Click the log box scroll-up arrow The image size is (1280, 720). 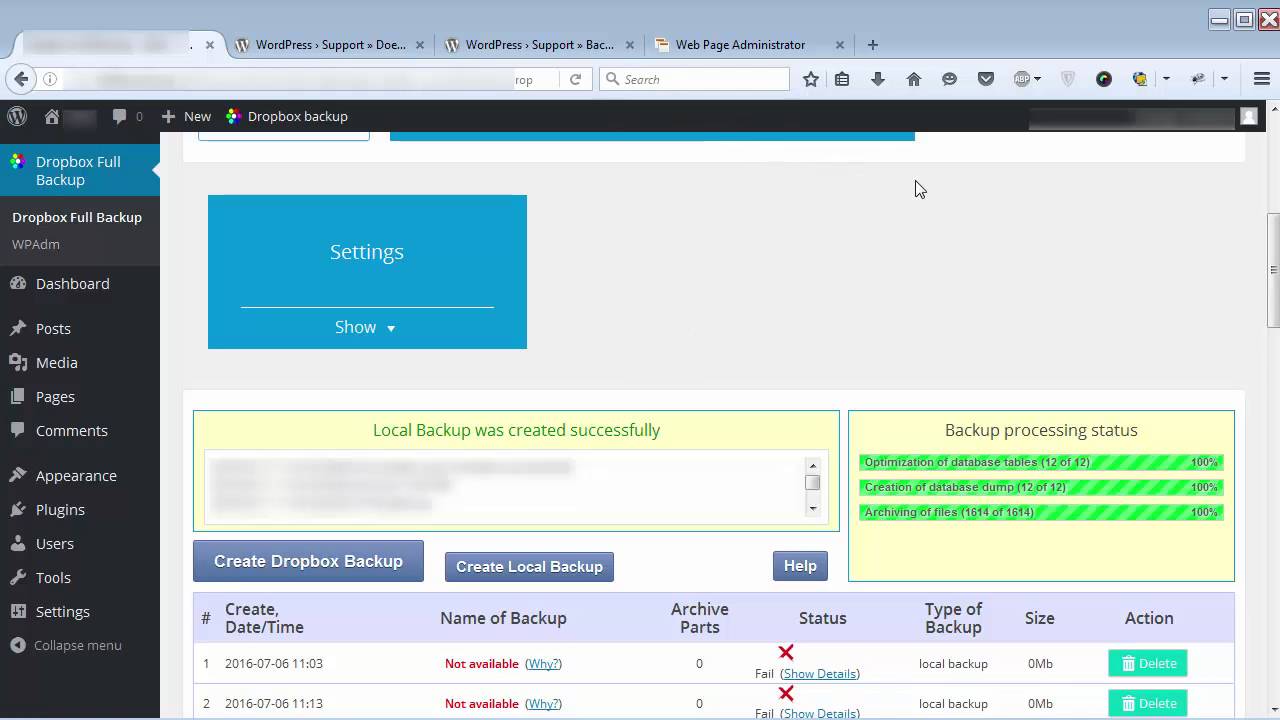pos(813,465)
